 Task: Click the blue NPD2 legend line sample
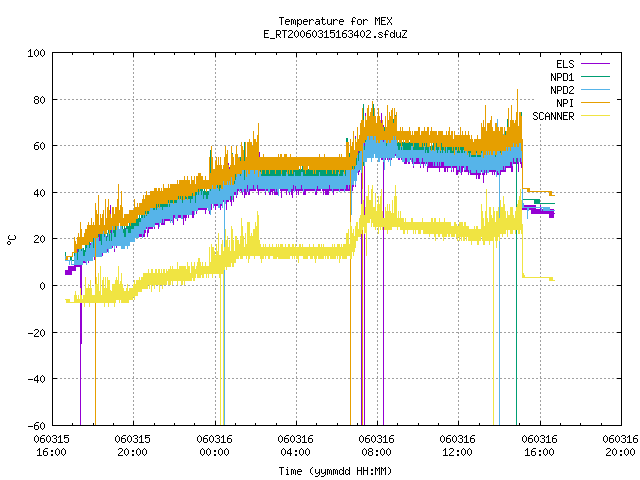pyautogui.click(x=596, y=90)
